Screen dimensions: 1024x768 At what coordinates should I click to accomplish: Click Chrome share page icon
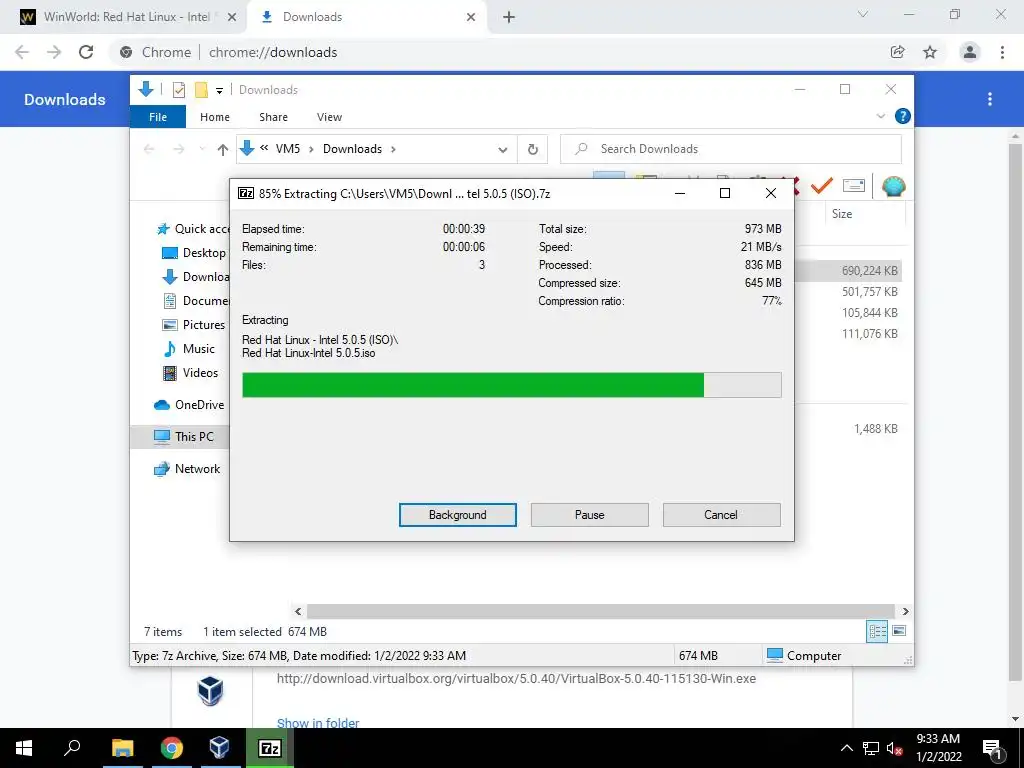click(897, 52)
